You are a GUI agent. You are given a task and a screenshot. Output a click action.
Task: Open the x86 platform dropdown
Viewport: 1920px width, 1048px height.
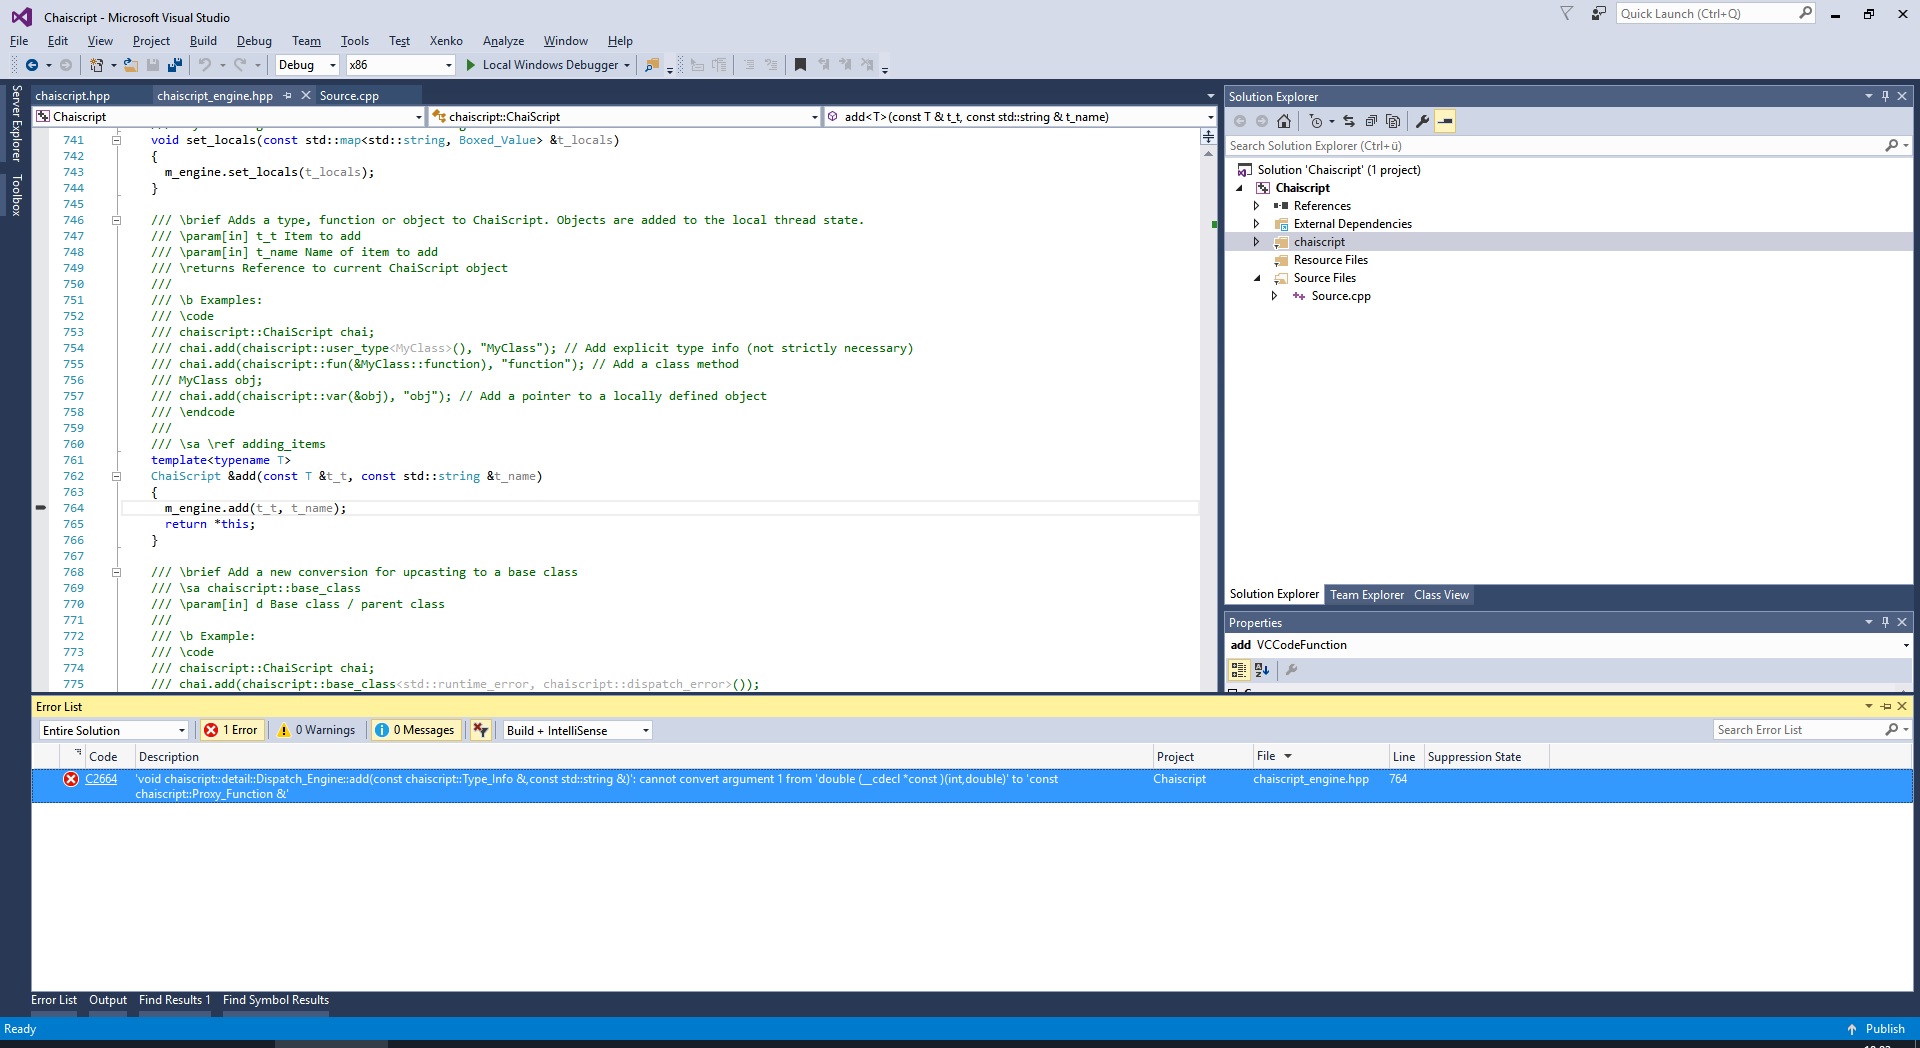(400, 65)
